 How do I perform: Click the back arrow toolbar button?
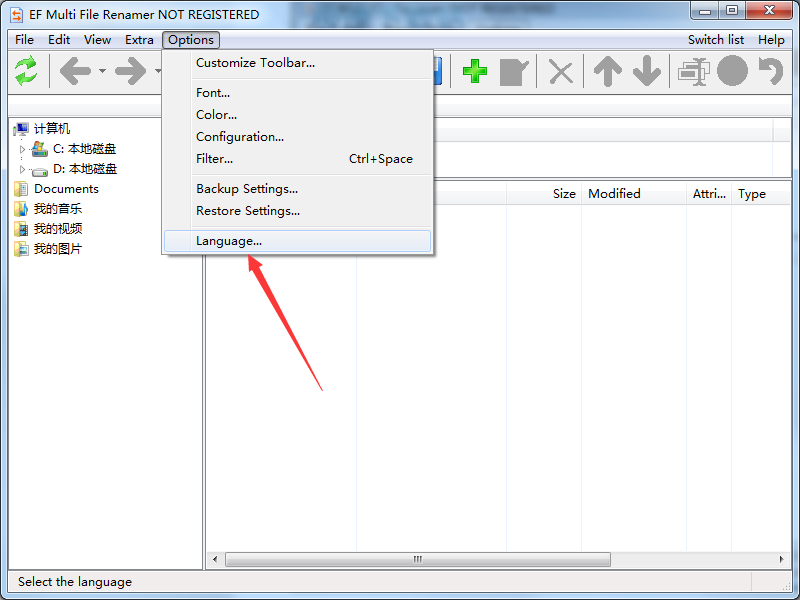pyautogui.click(x=75, y=71)
